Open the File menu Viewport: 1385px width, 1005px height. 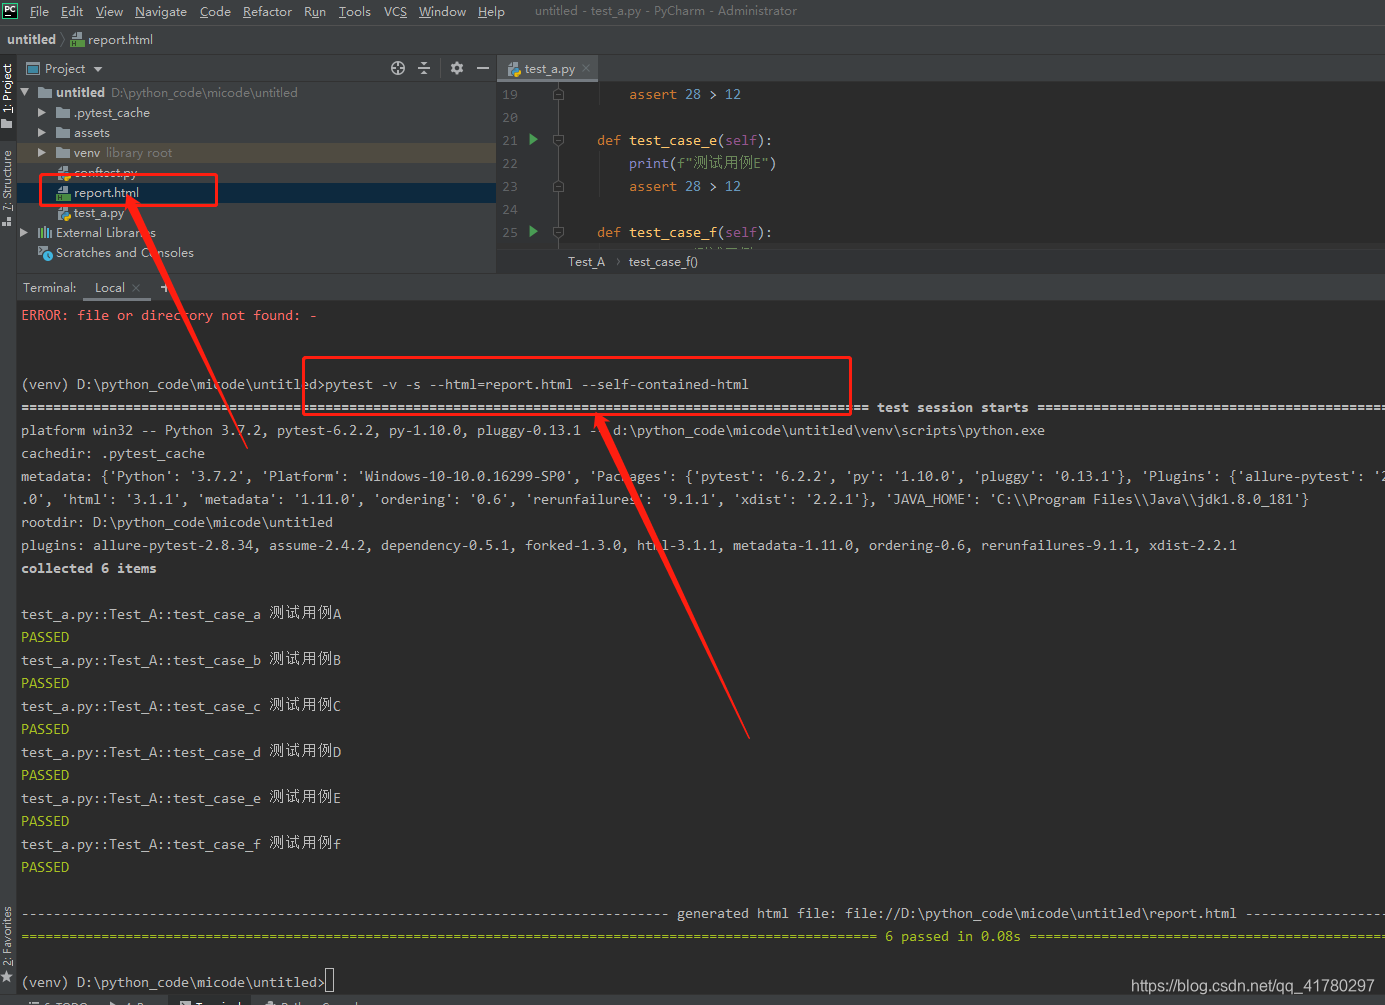tap(39, 11)
